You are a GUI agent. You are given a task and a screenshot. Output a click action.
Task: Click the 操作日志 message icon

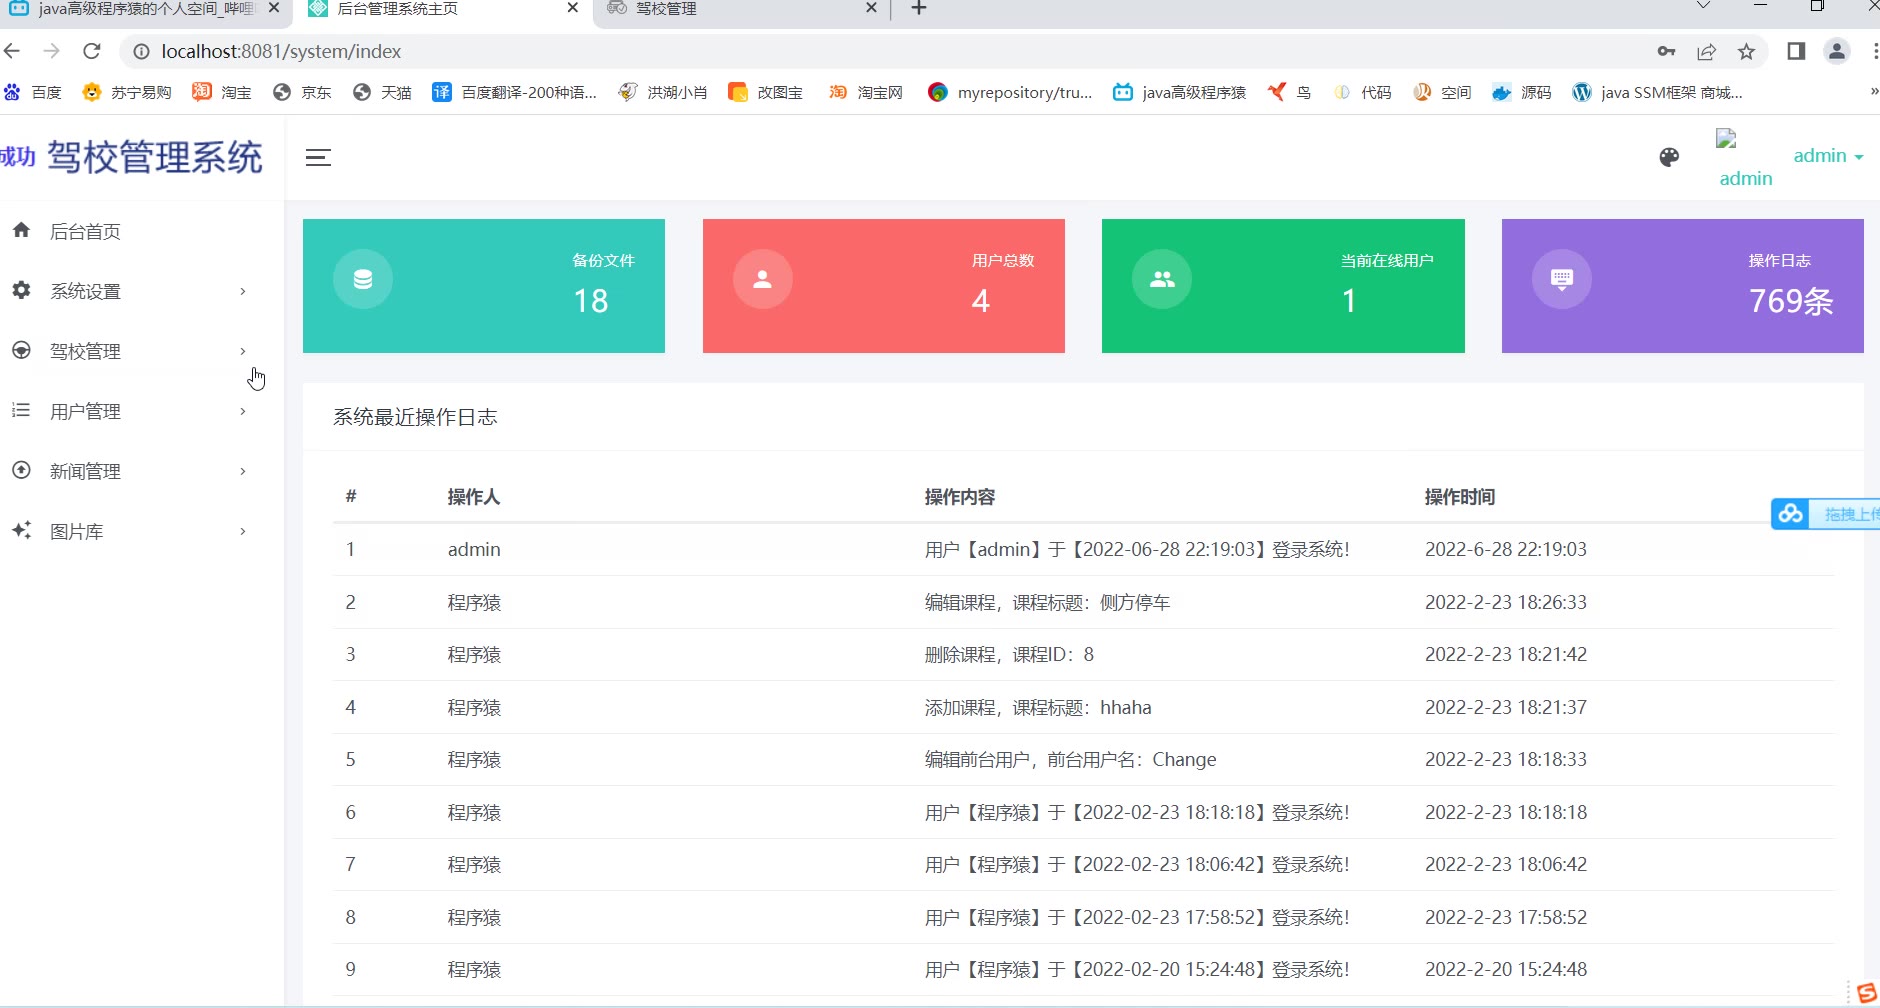click(1562, 279)
